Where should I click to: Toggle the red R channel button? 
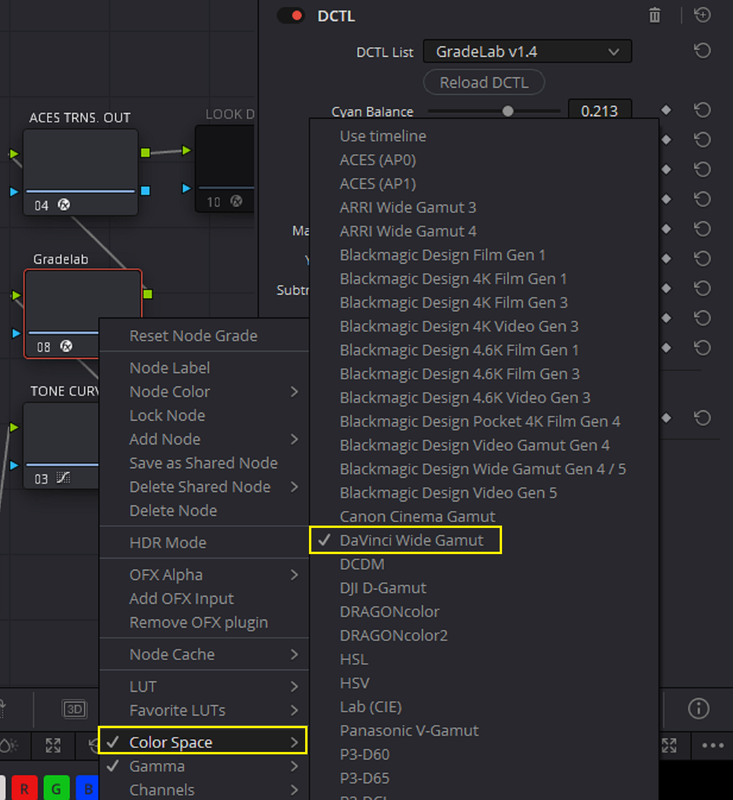coord(24,788)
